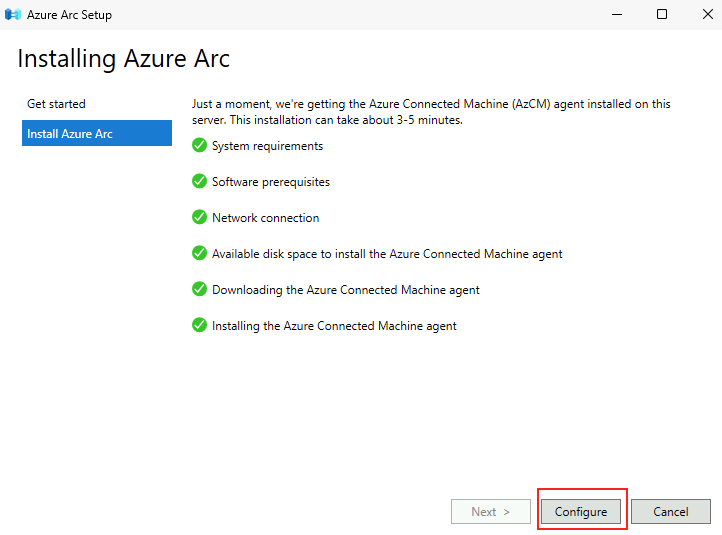The height and width of the screenshot is (535, 722).
Task: Click the green check beside Installing the agent
Action: click(x=199, y=325)
